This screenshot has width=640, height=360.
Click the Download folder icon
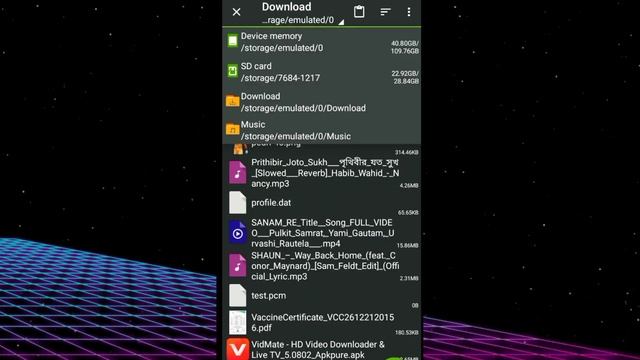(232, 101)
